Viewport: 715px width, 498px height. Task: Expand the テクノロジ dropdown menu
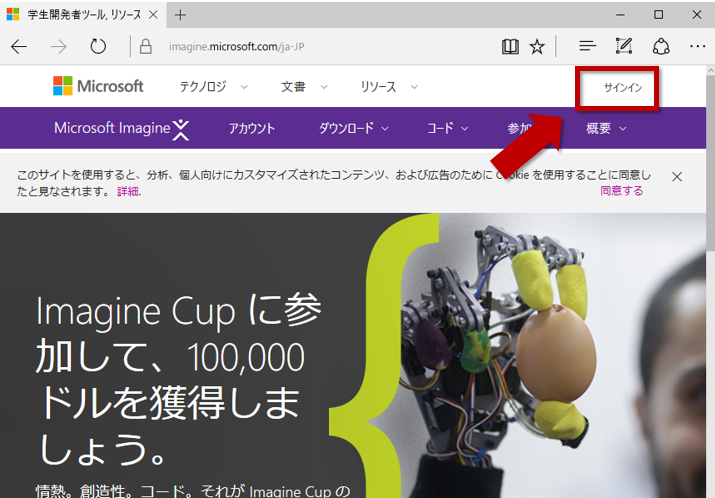click(213, 87)
